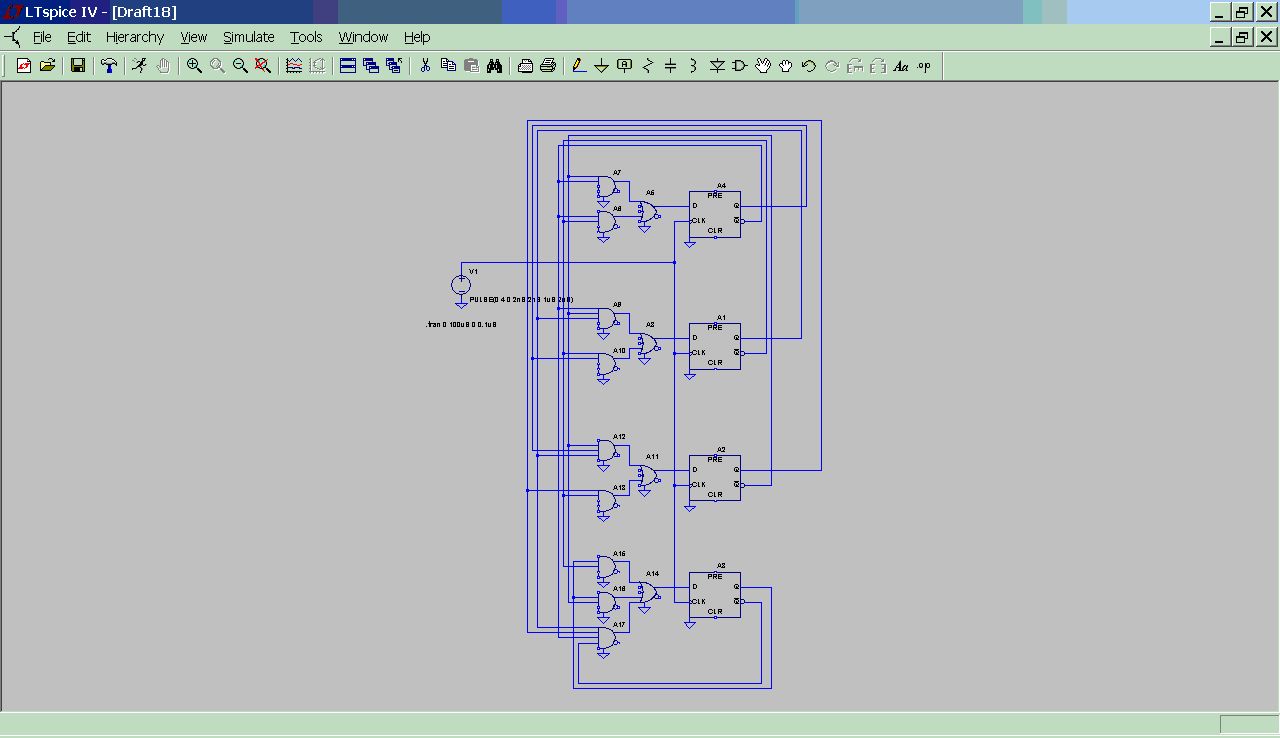Select the Resistor component tool
Screen dimensions: 1280x738
(648, 66)
